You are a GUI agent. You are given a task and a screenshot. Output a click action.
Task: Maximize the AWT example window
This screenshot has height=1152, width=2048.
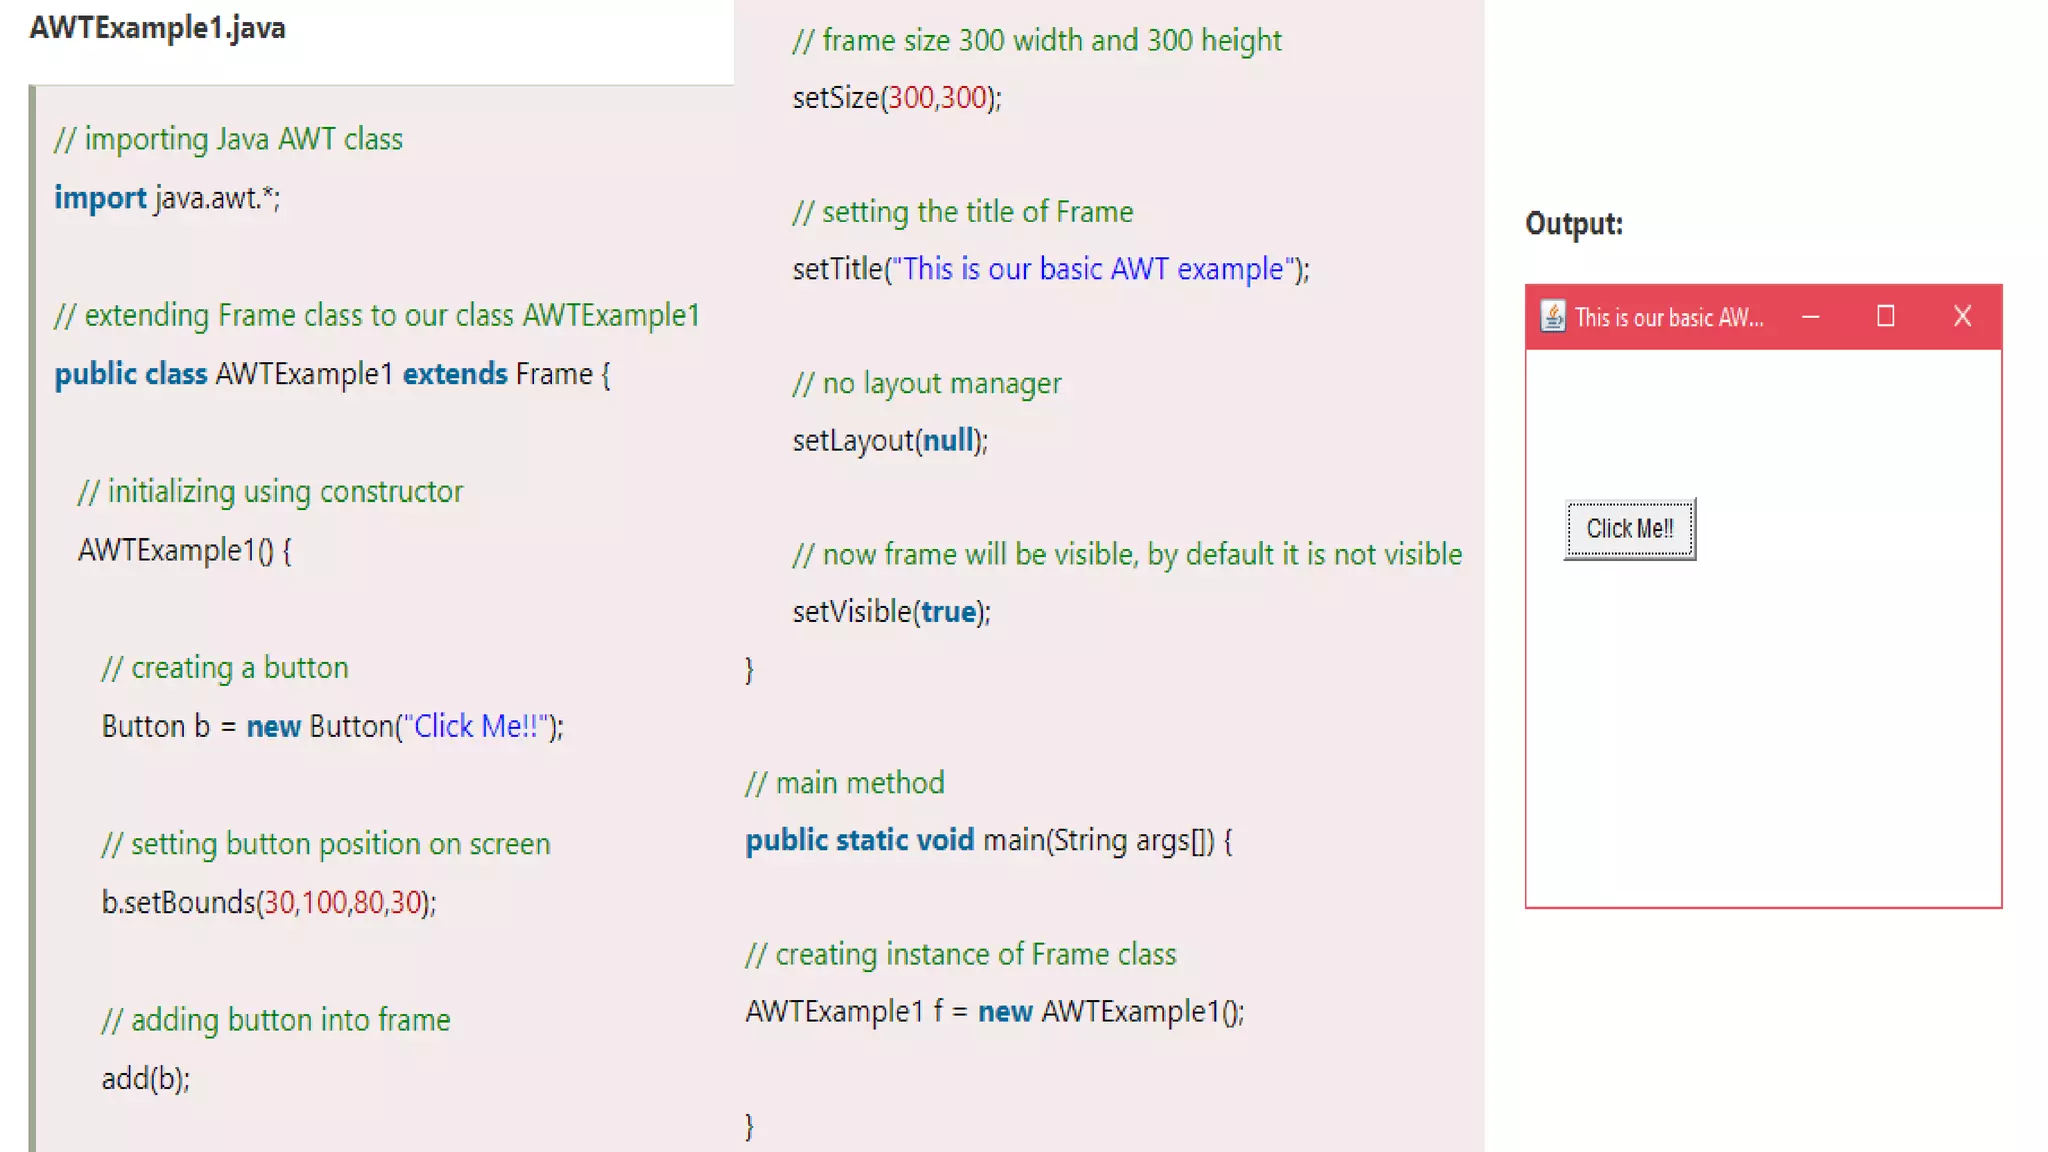pyautogui.click(x=1885, y=317)
